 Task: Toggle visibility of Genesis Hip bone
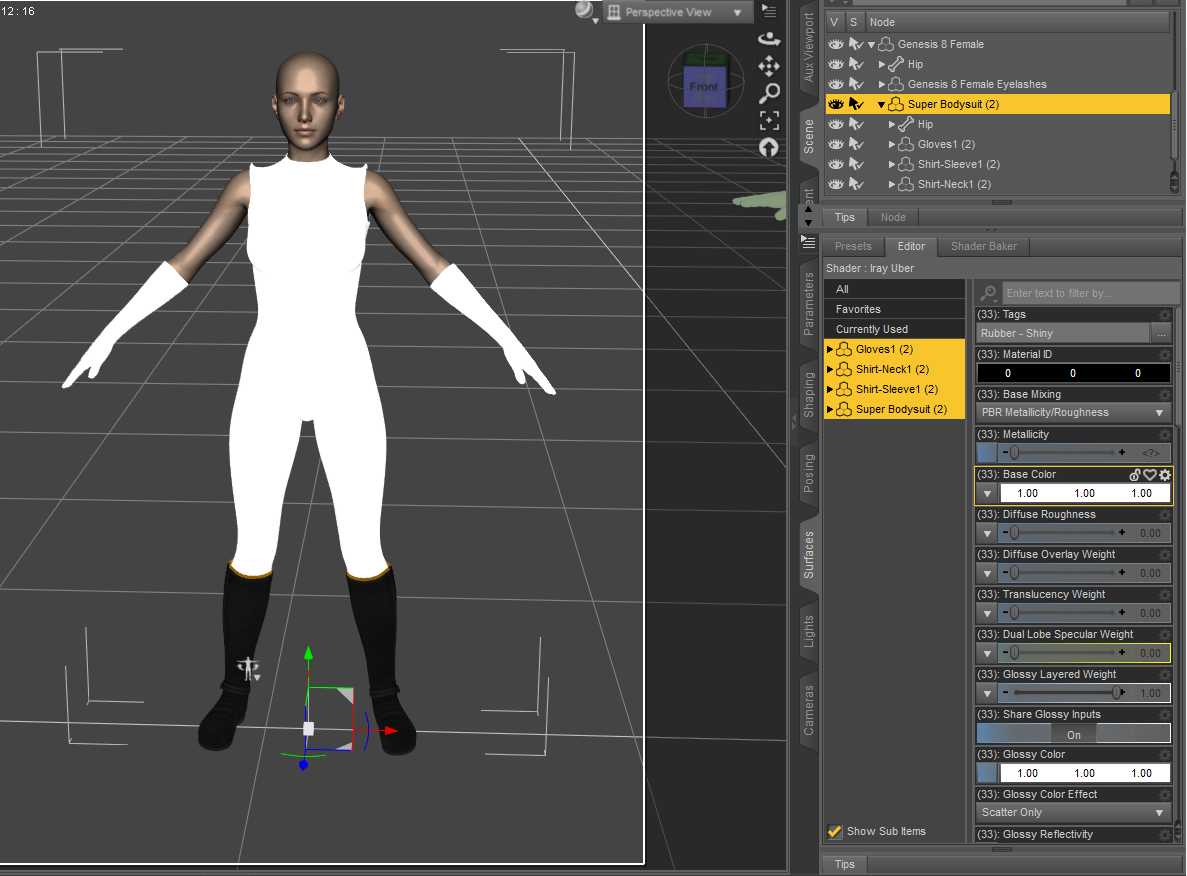tap(836, 64)
